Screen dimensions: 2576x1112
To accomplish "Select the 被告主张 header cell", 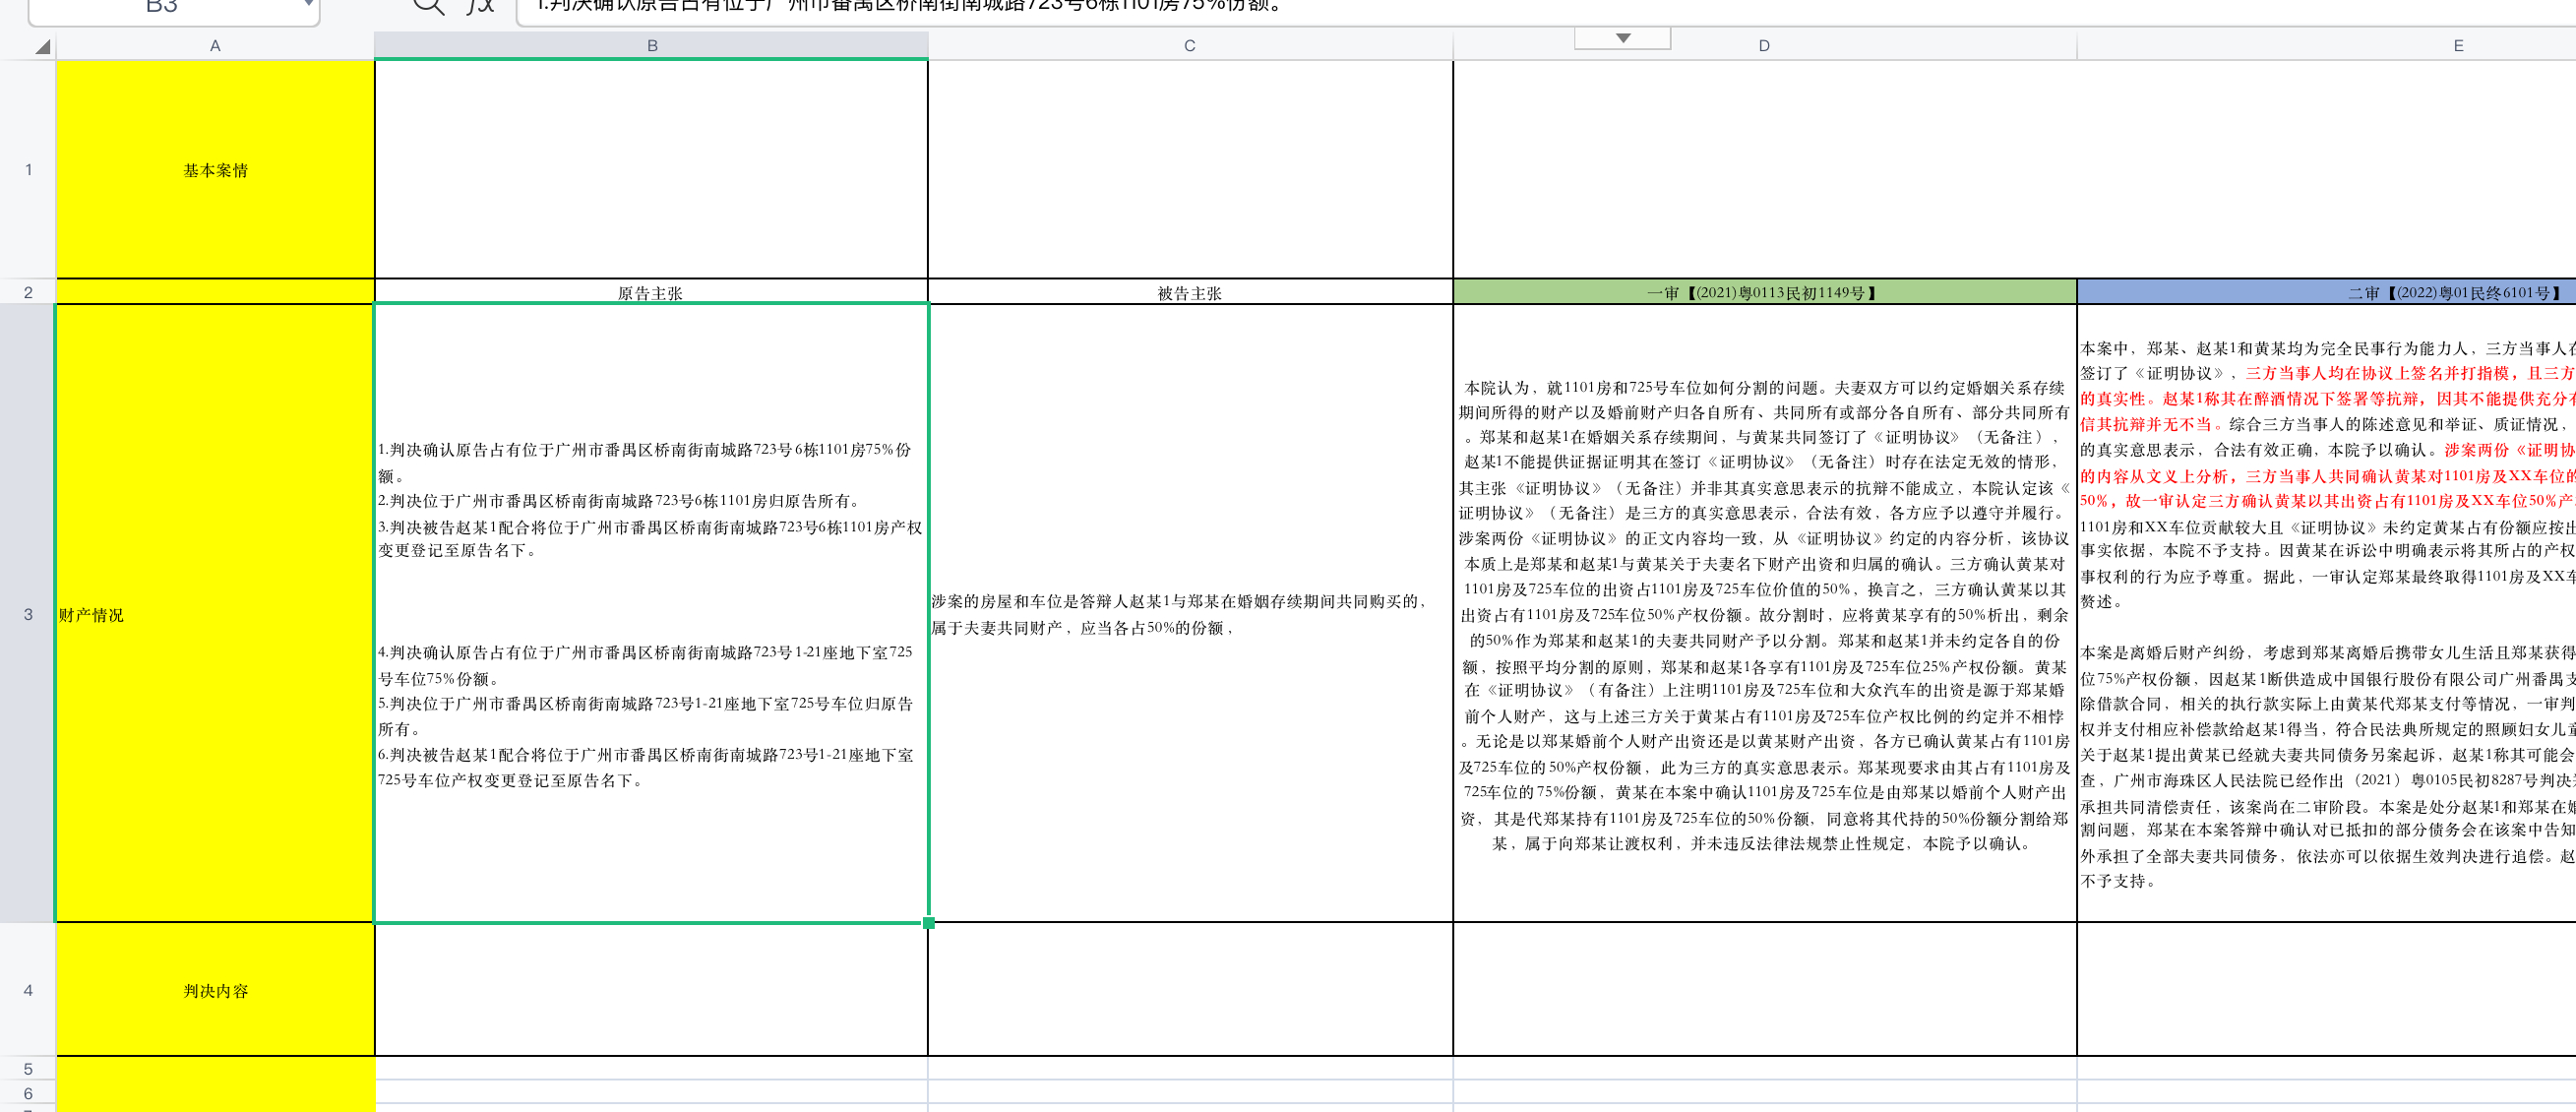I will point(1189,293).
